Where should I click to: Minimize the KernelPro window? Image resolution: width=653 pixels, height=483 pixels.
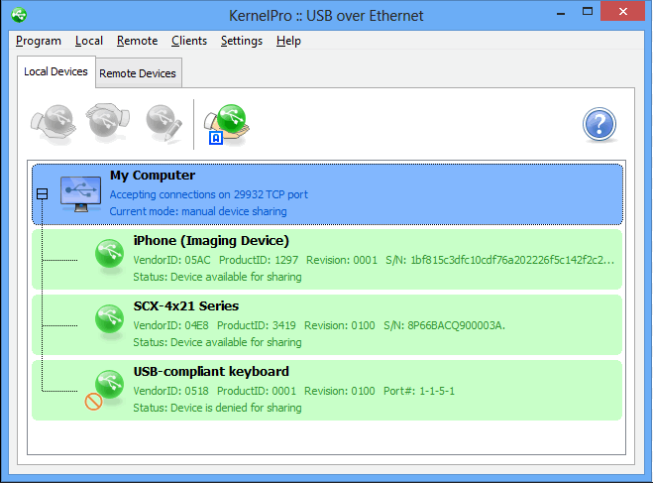561,13
